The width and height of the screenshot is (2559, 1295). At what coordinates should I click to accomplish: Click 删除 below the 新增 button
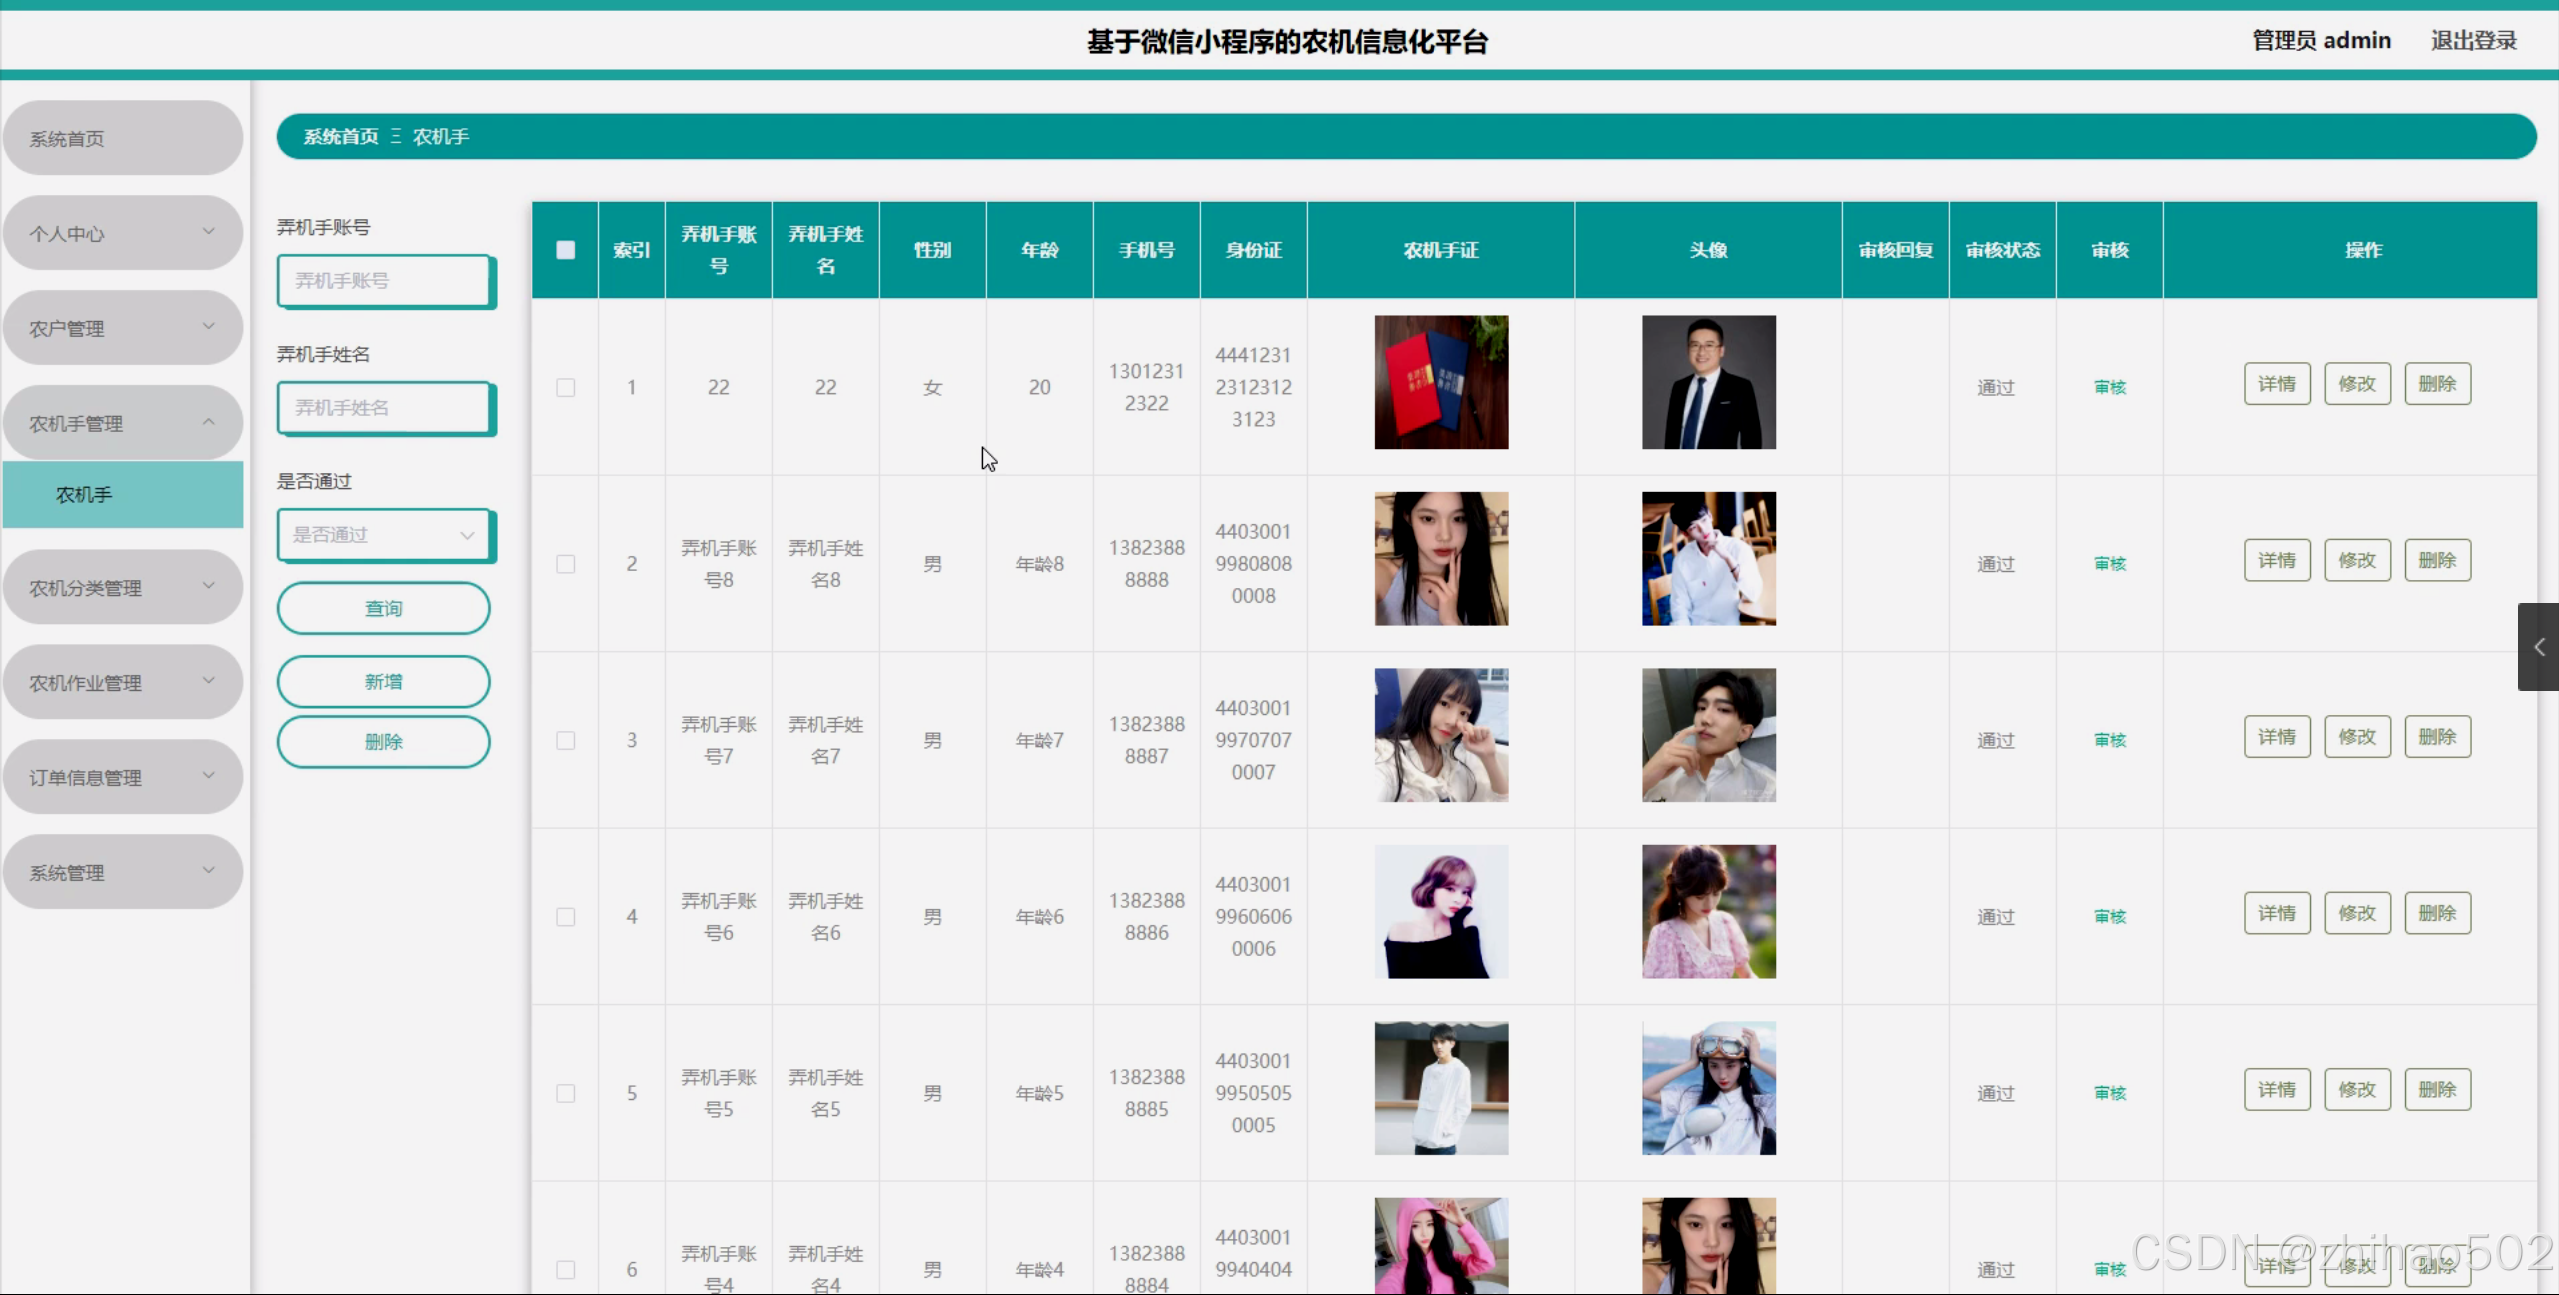click(x=384, y=742)
